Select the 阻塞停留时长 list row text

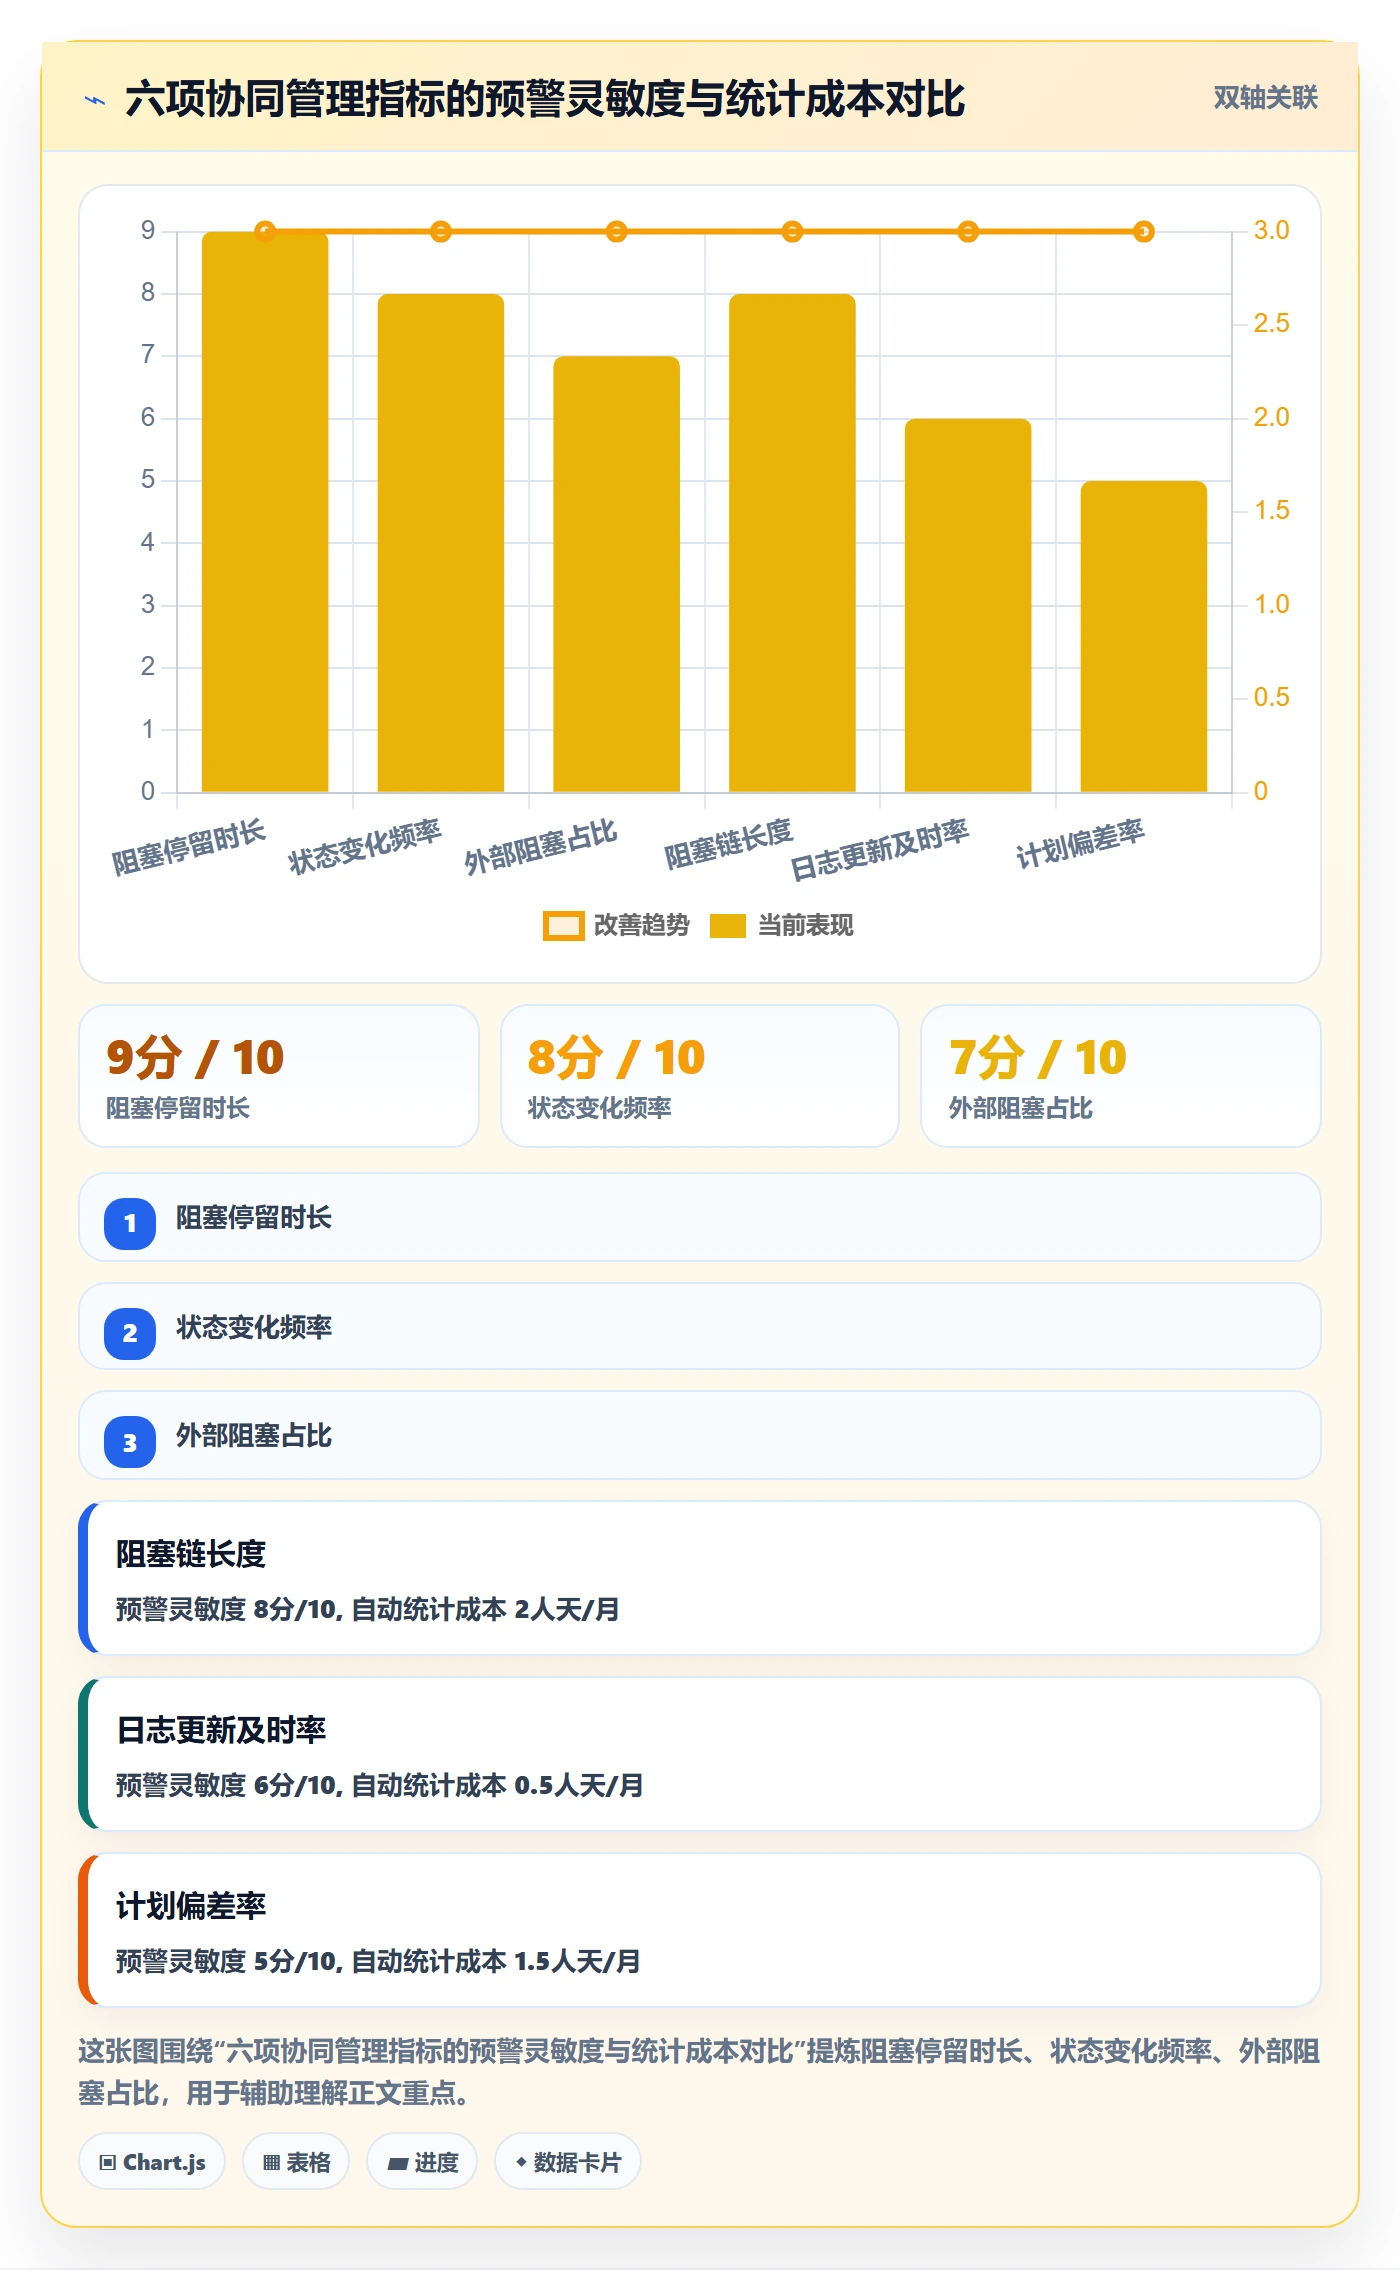[254, 1217]
